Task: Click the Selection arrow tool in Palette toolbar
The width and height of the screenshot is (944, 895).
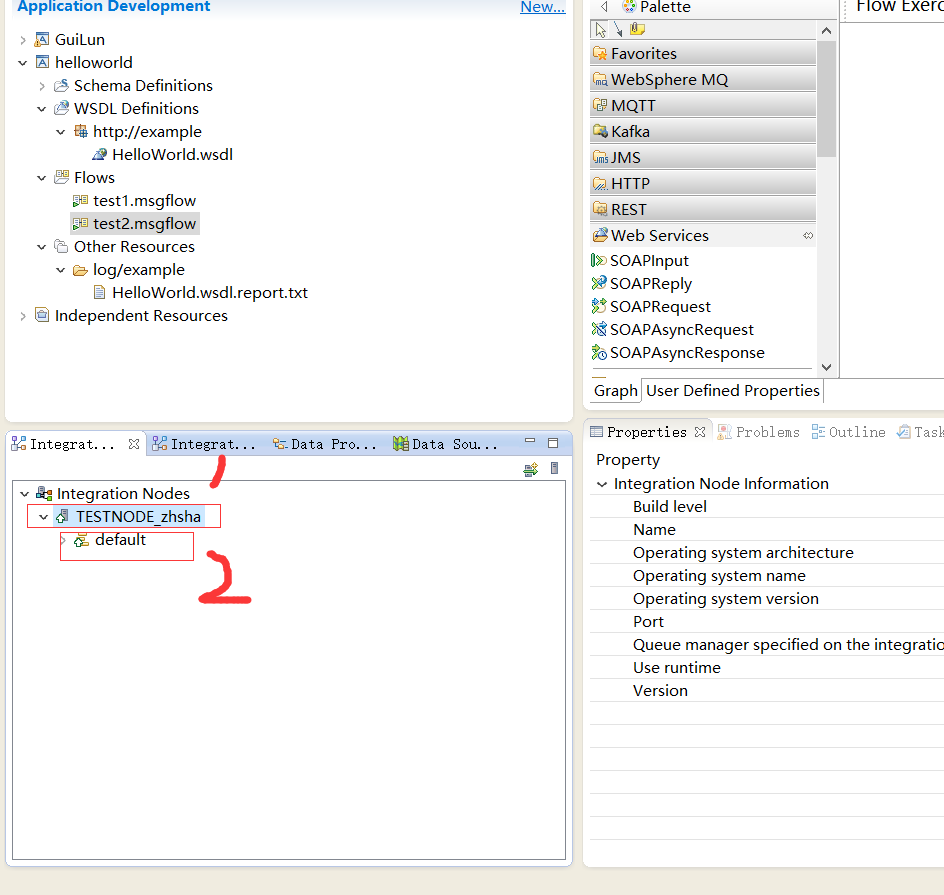Action: pos(601,29)
